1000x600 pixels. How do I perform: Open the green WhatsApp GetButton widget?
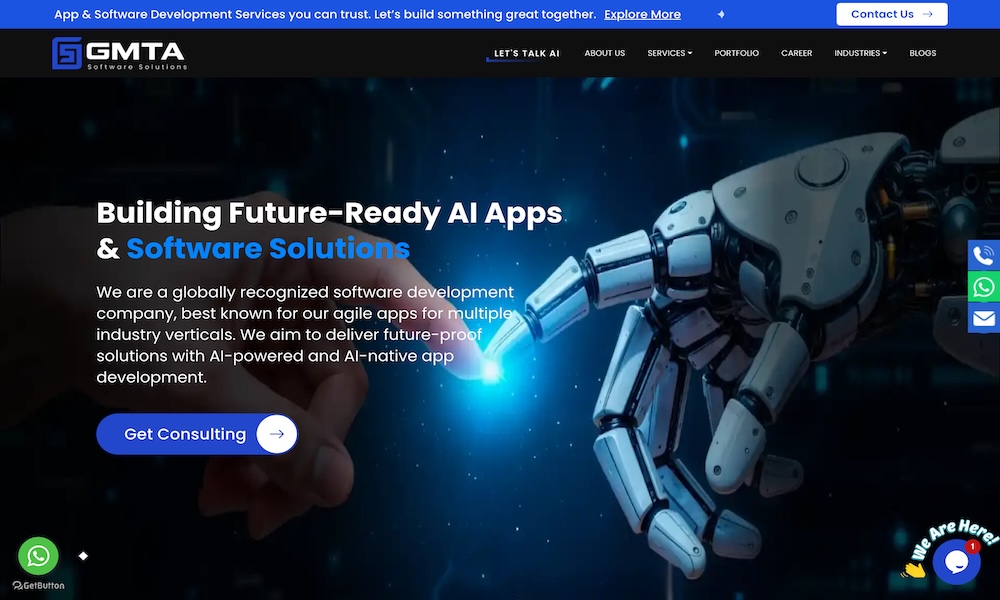click(x=38, y=556)
